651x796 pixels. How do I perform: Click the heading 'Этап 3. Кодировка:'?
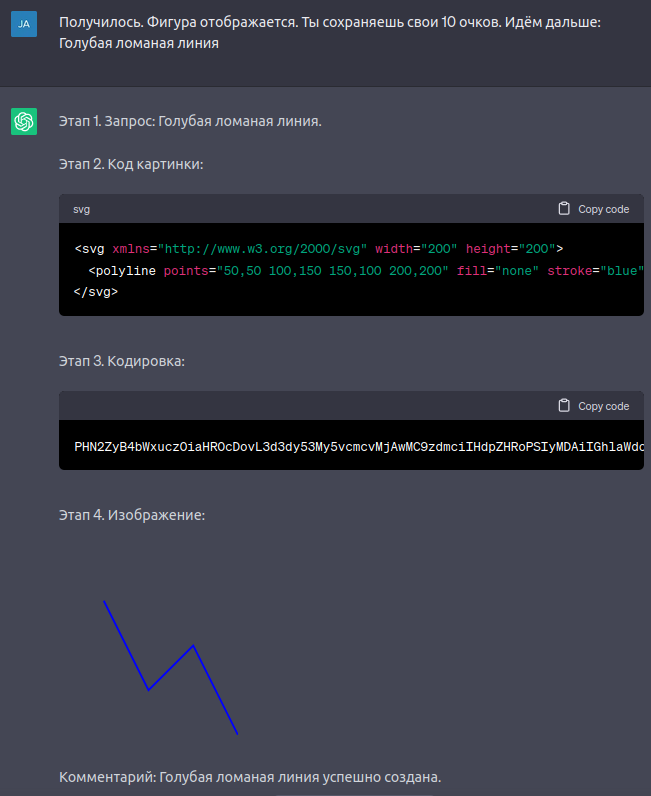click(122, 361)
